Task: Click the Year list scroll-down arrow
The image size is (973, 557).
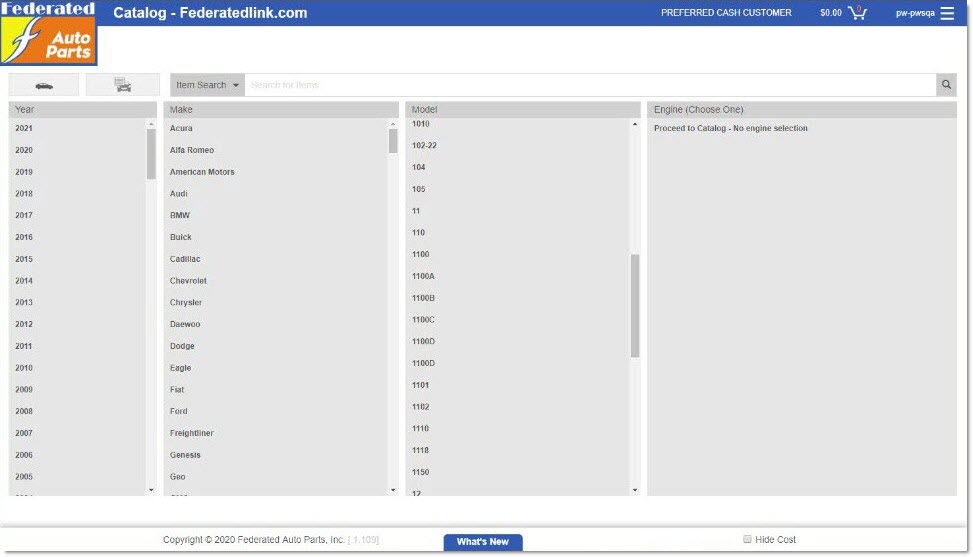Action: [151, 490]
